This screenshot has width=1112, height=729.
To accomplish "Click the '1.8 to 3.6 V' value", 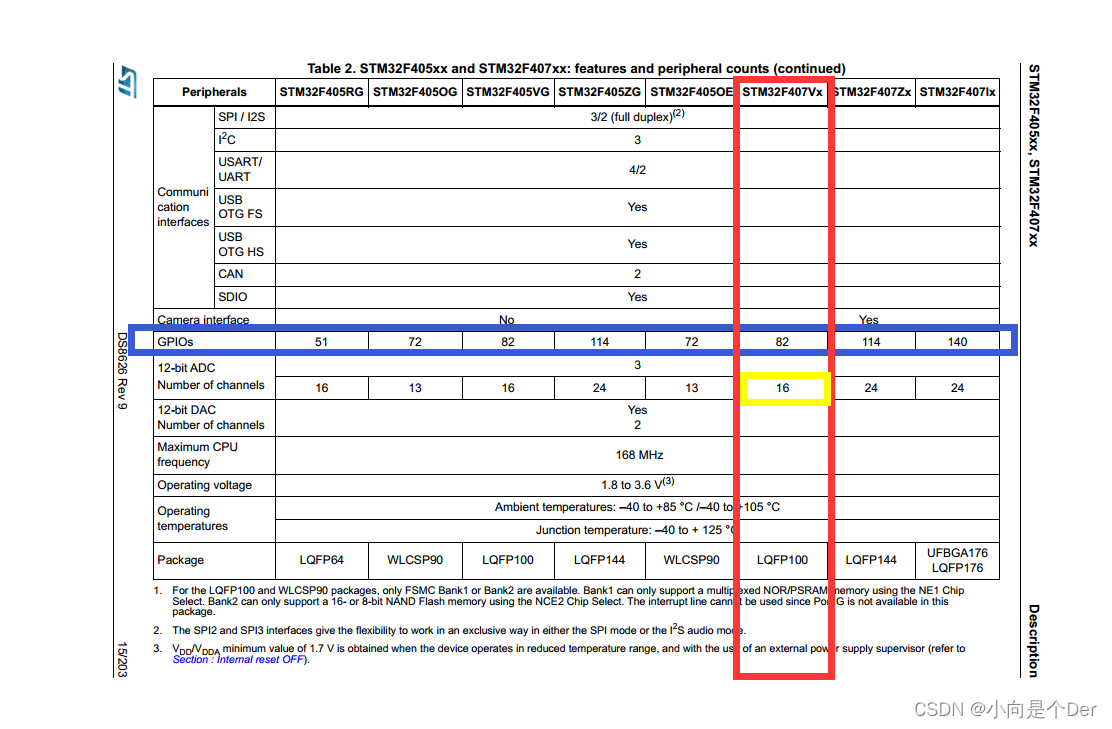I will click(x=638, y=484).
